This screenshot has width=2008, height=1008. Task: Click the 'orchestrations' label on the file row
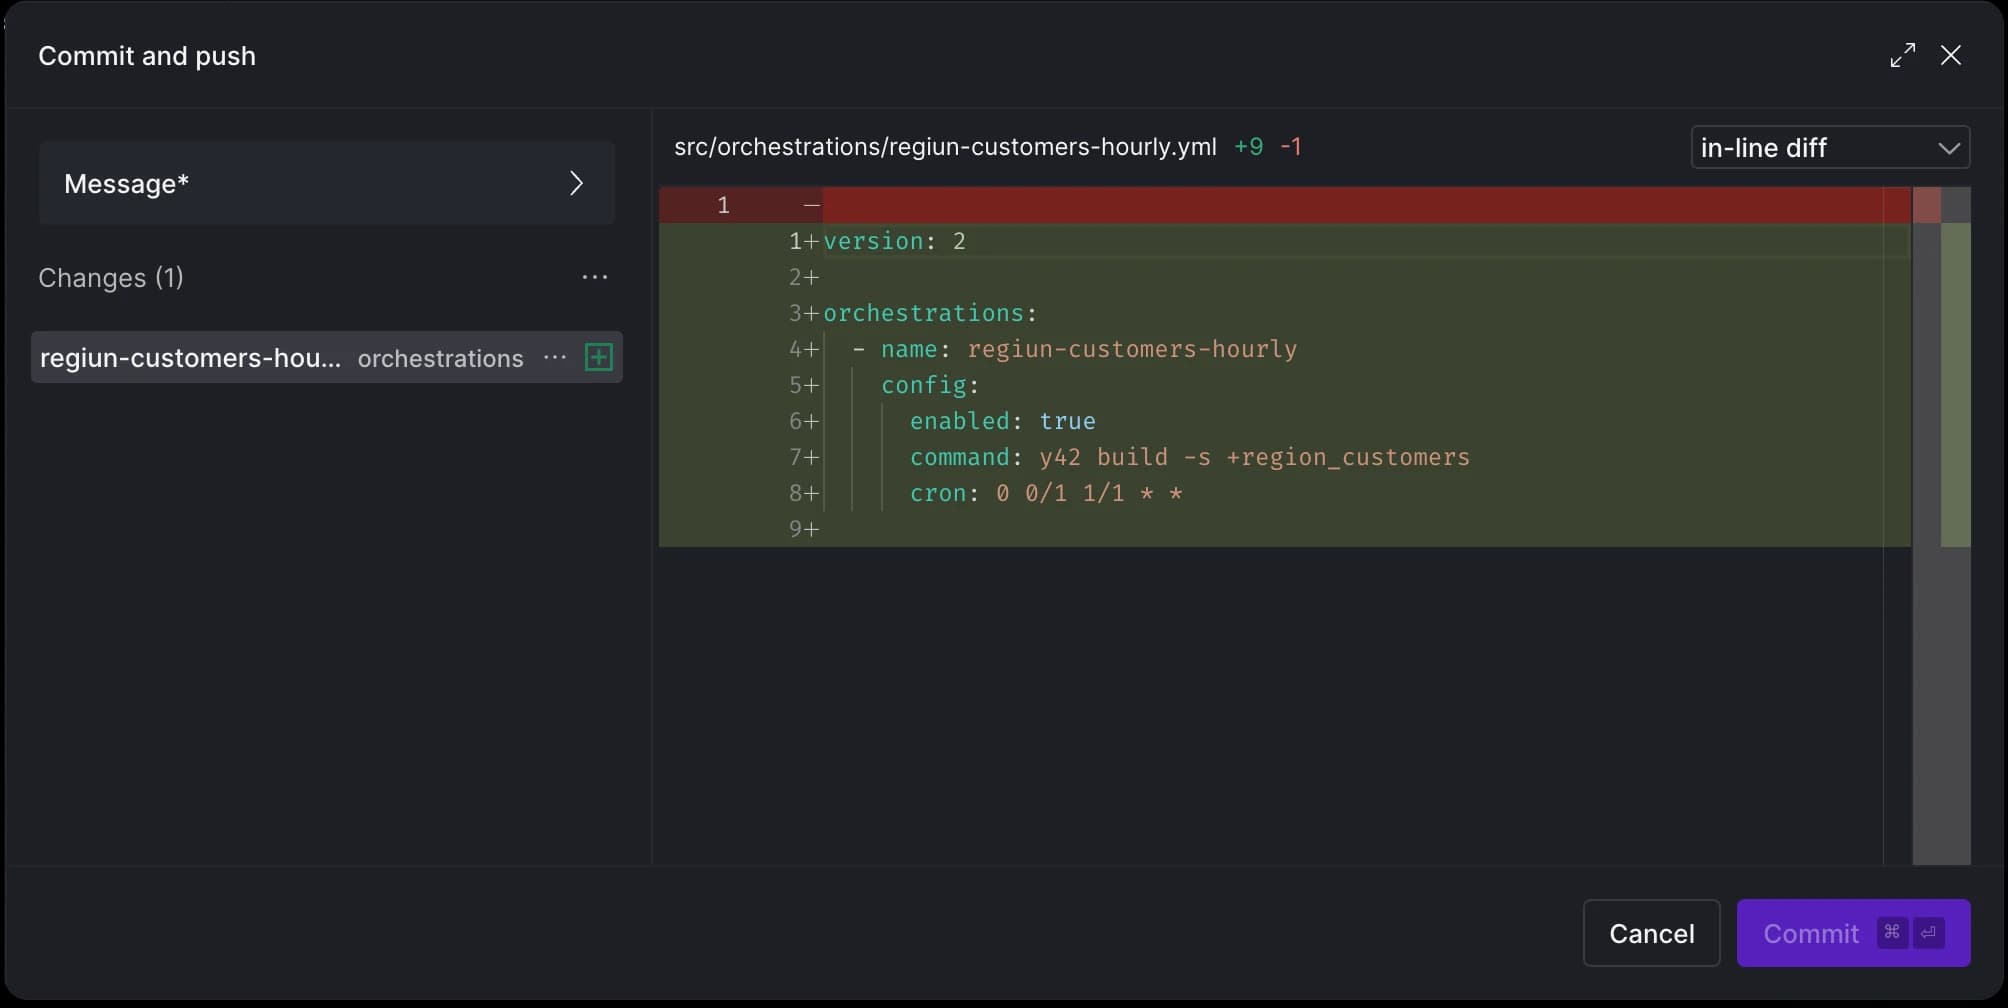(x=440, y=358)
